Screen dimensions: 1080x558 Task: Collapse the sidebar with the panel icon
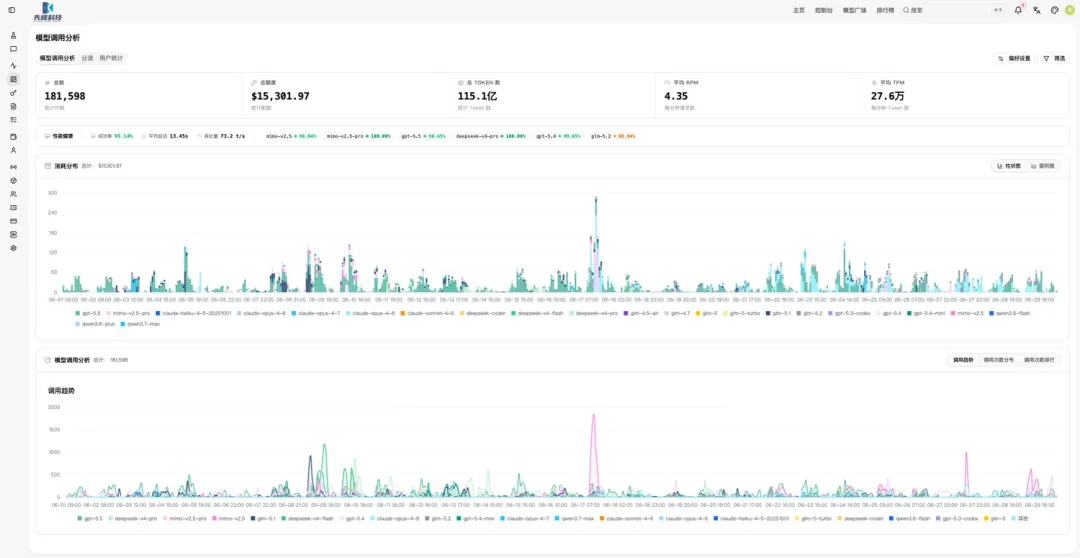click(x=12, y=10)
